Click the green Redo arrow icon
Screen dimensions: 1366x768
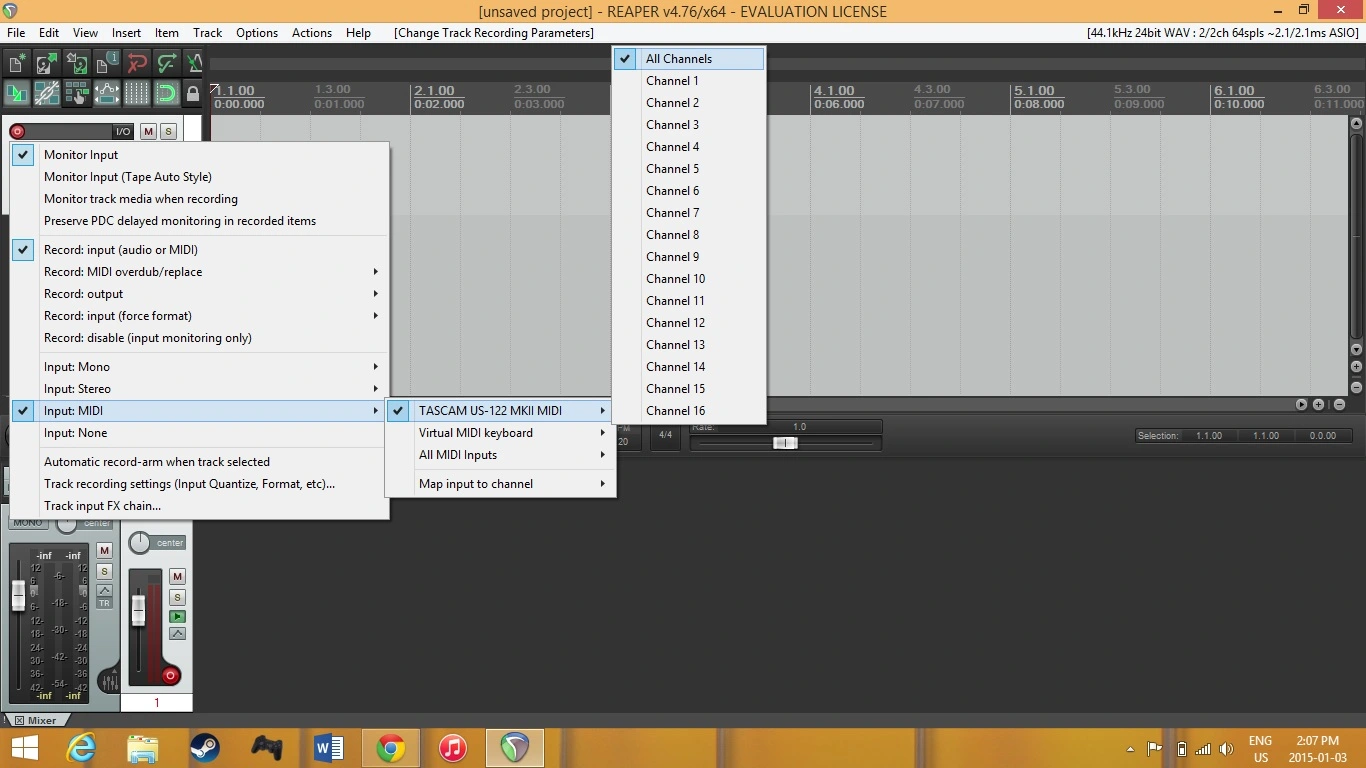click(167, 64)
